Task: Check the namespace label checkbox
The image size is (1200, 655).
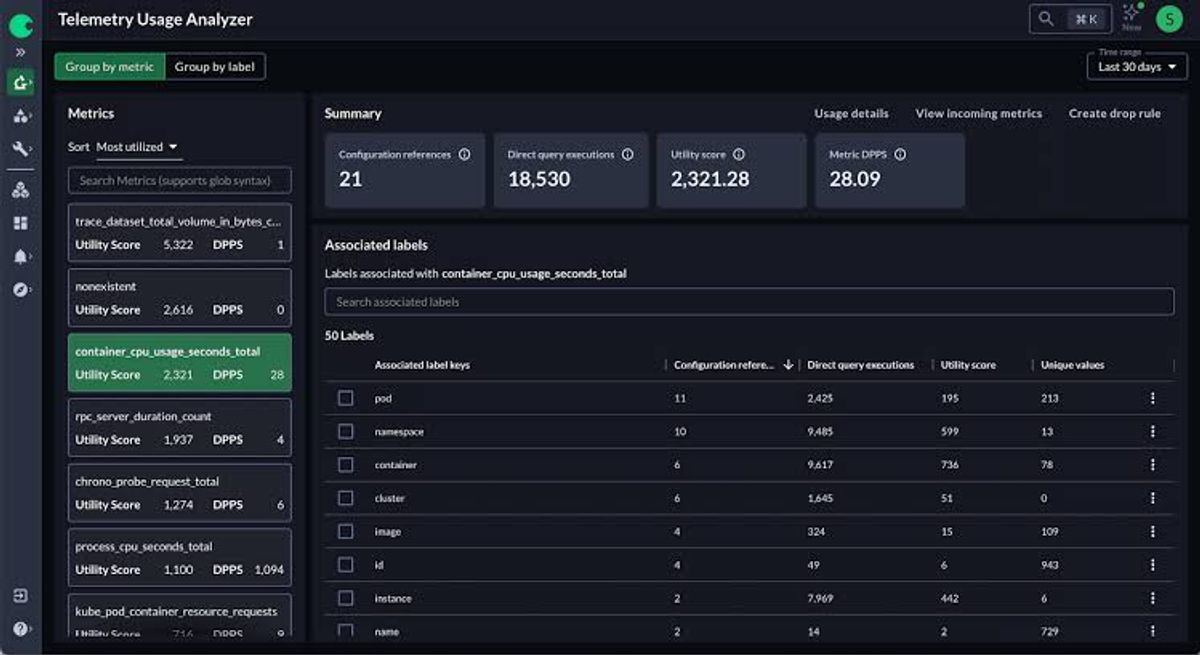Action: click(346, 431)
